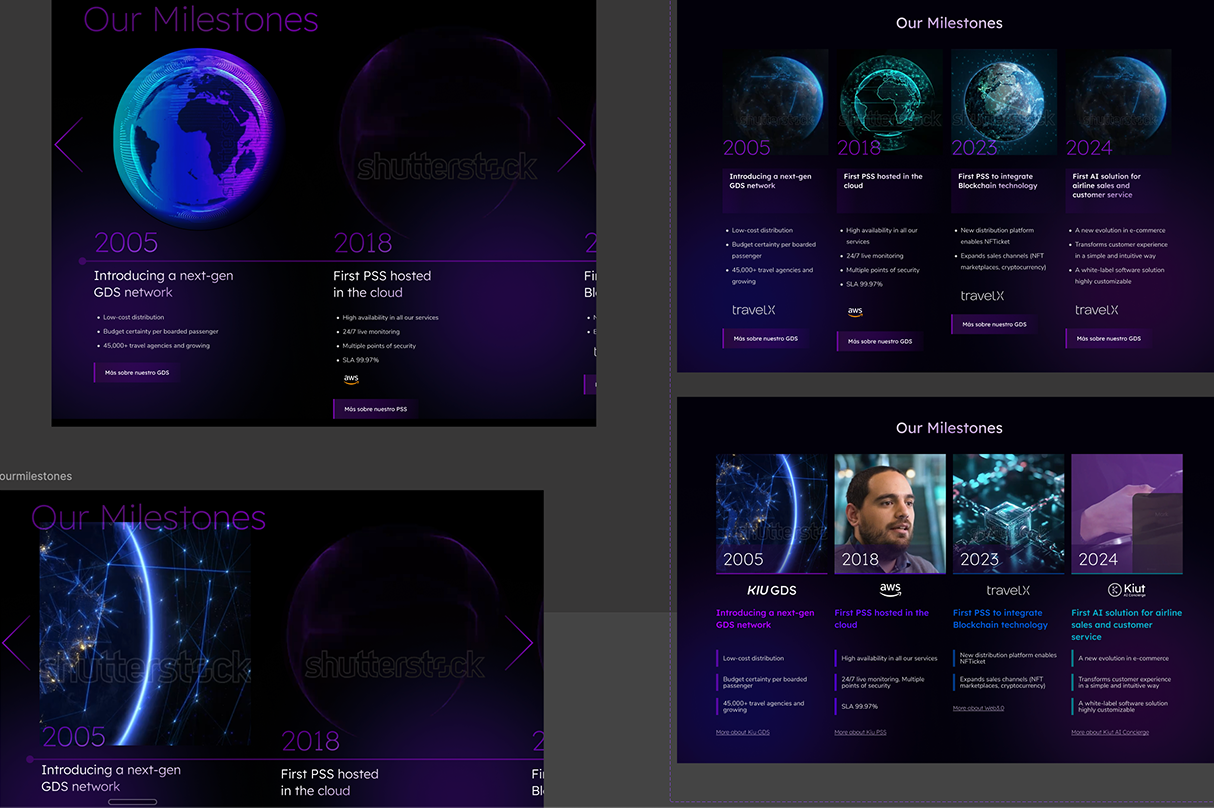
Task: Open the 'More about Kiut AI Concierge' link
Action: click(1110, 732)
